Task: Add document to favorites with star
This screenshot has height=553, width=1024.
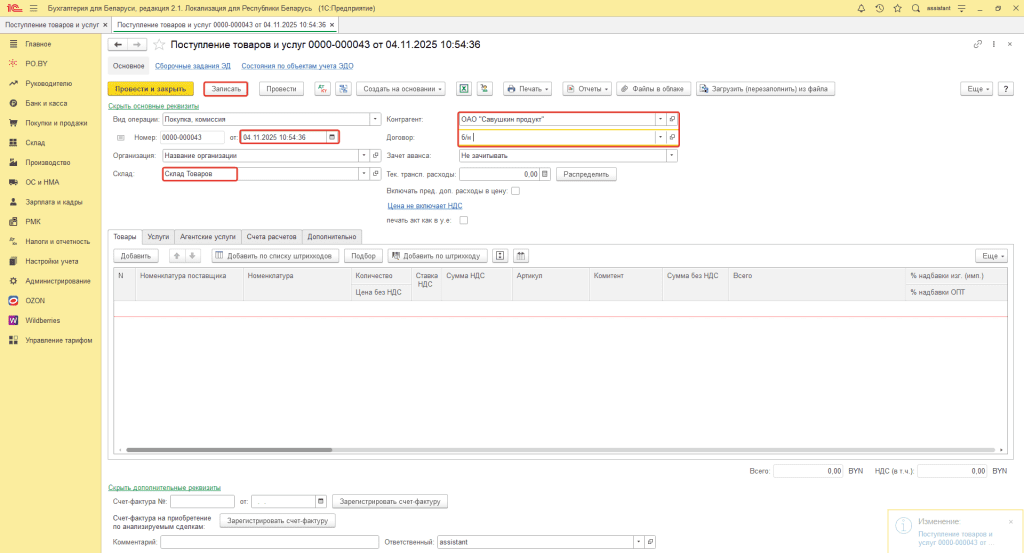Action: tap(159, 44)
